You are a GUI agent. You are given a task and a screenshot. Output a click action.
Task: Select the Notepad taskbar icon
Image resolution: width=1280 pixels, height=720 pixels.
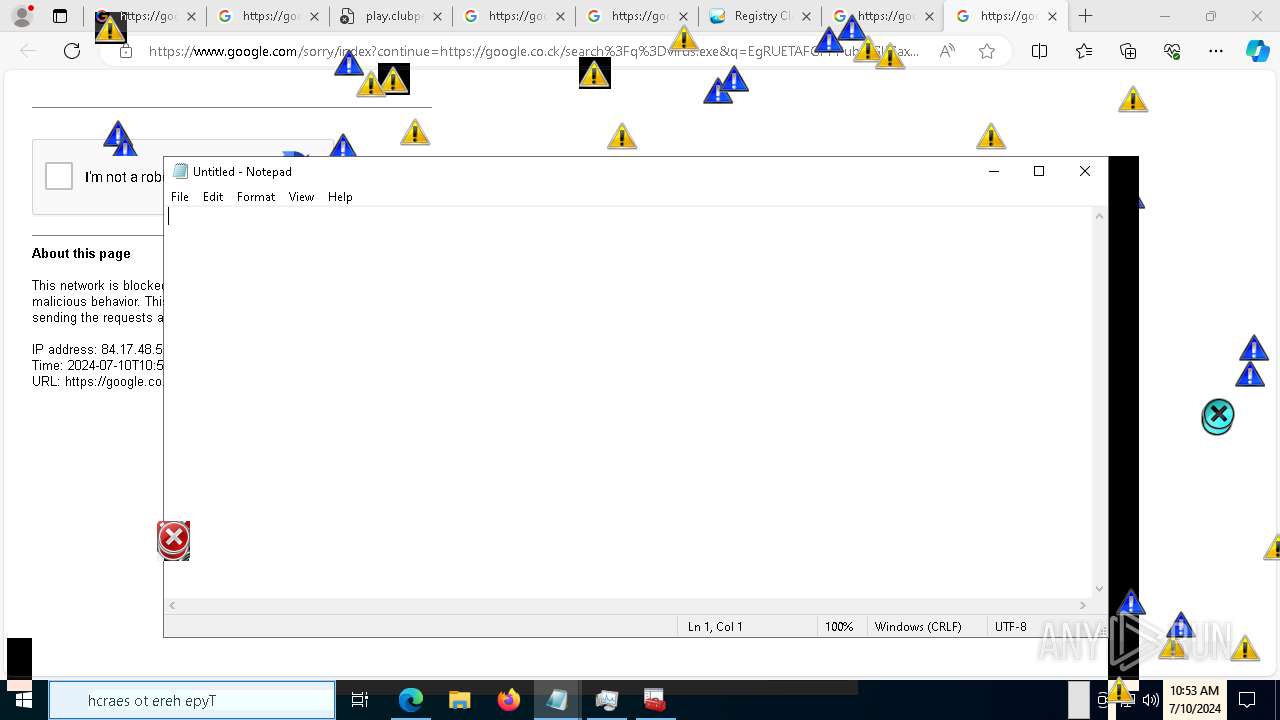557,700
